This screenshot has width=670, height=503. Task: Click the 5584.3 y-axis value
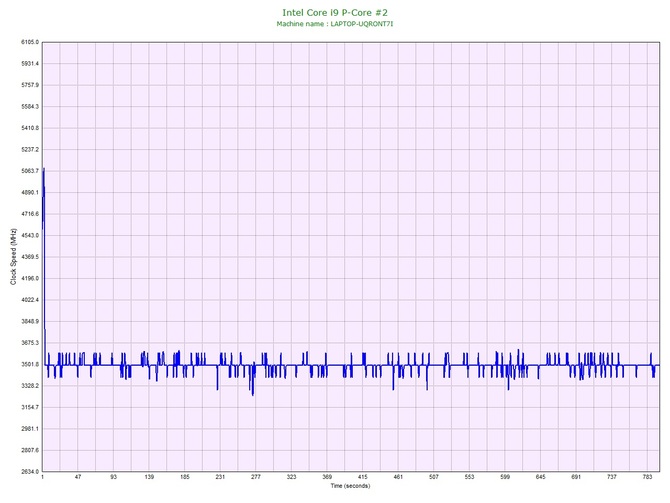pos(30,107)
